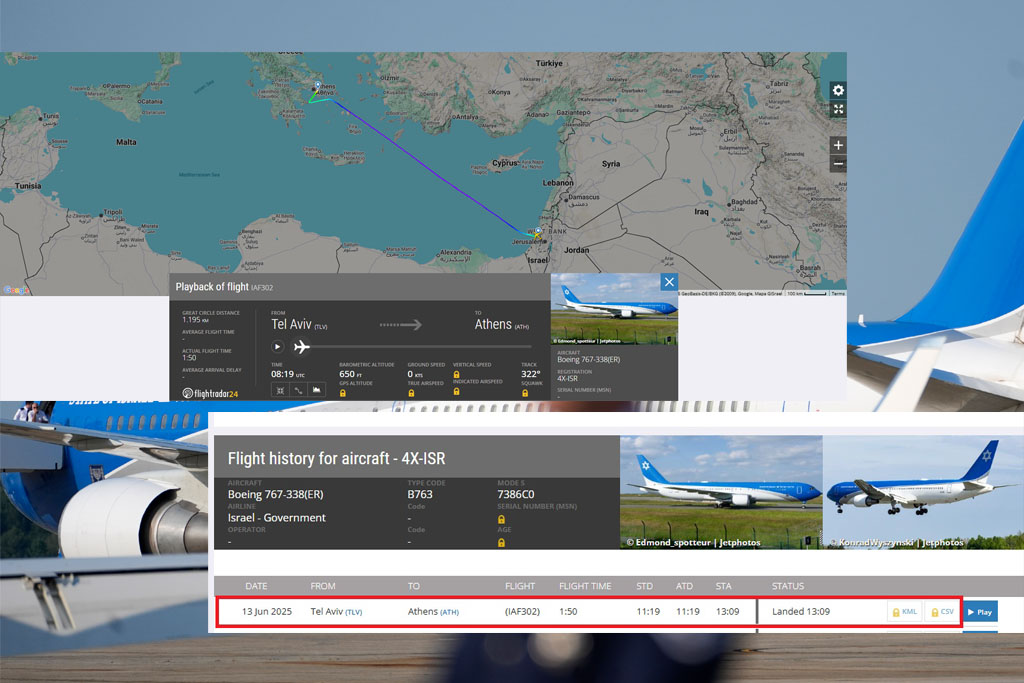
Task: Click the squawk lock icon
Action: pos(524,393)
